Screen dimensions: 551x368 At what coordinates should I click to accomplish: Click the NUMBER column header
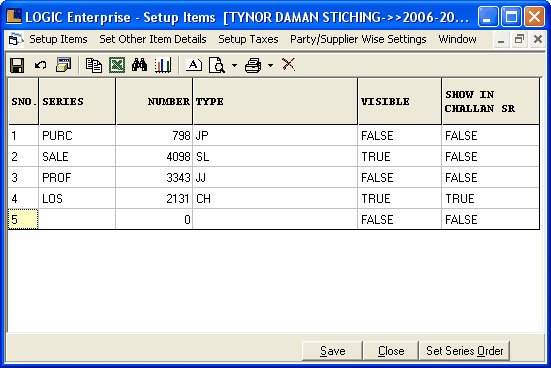(x=154, y=101)
